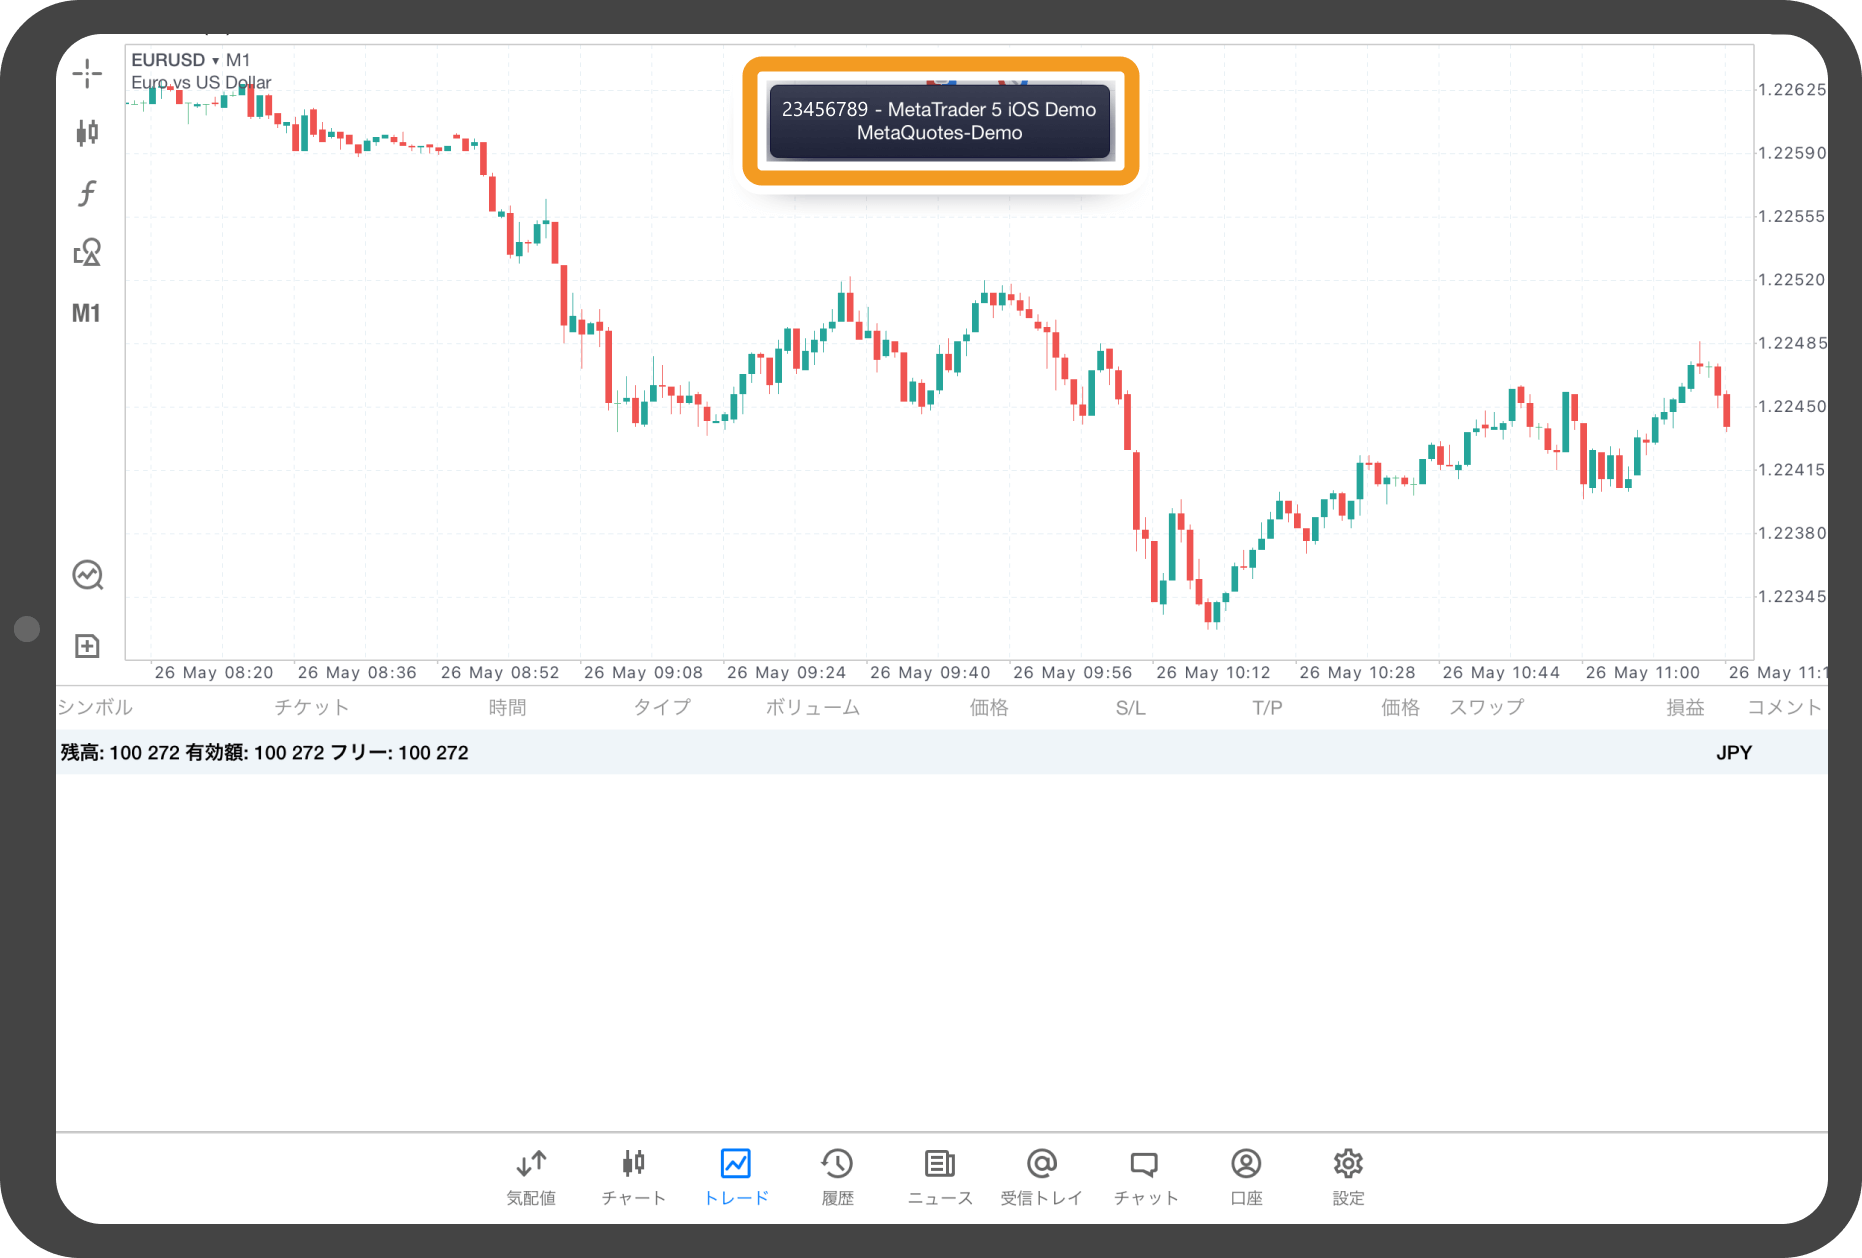Select the トレード trade tab
This screenshot has width=1862, height=1258.
click(736, 1176)
